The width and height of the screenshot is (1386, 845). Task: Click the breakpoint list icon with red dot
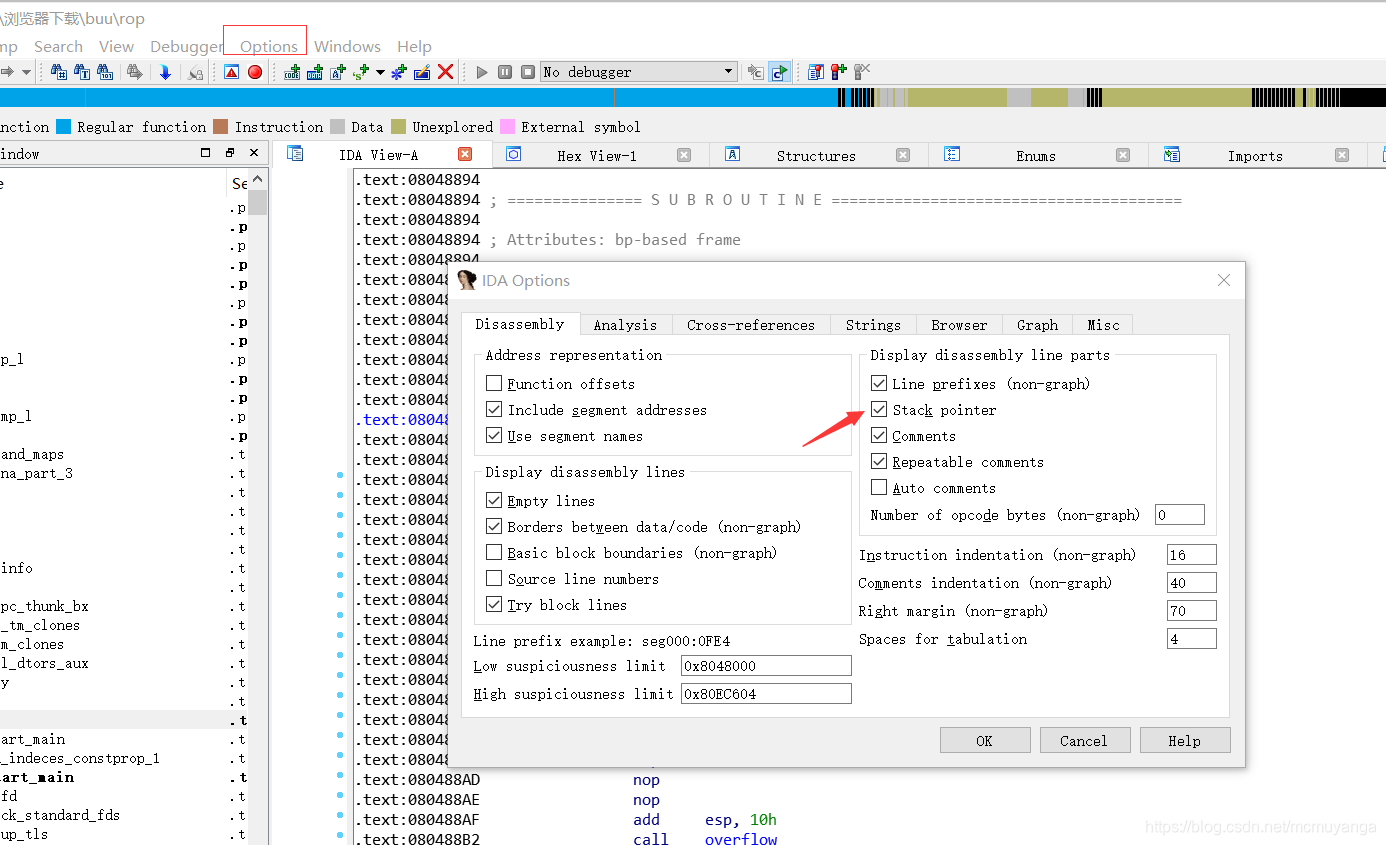click(x=815, y=72)
